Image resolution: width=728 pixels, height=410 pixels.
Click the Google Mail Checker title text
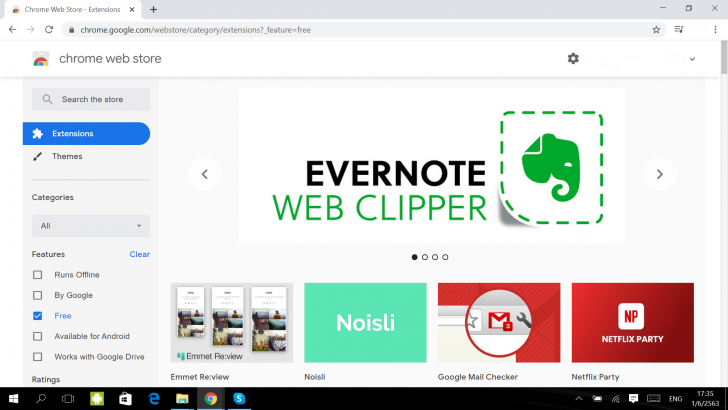coord(478,377)
